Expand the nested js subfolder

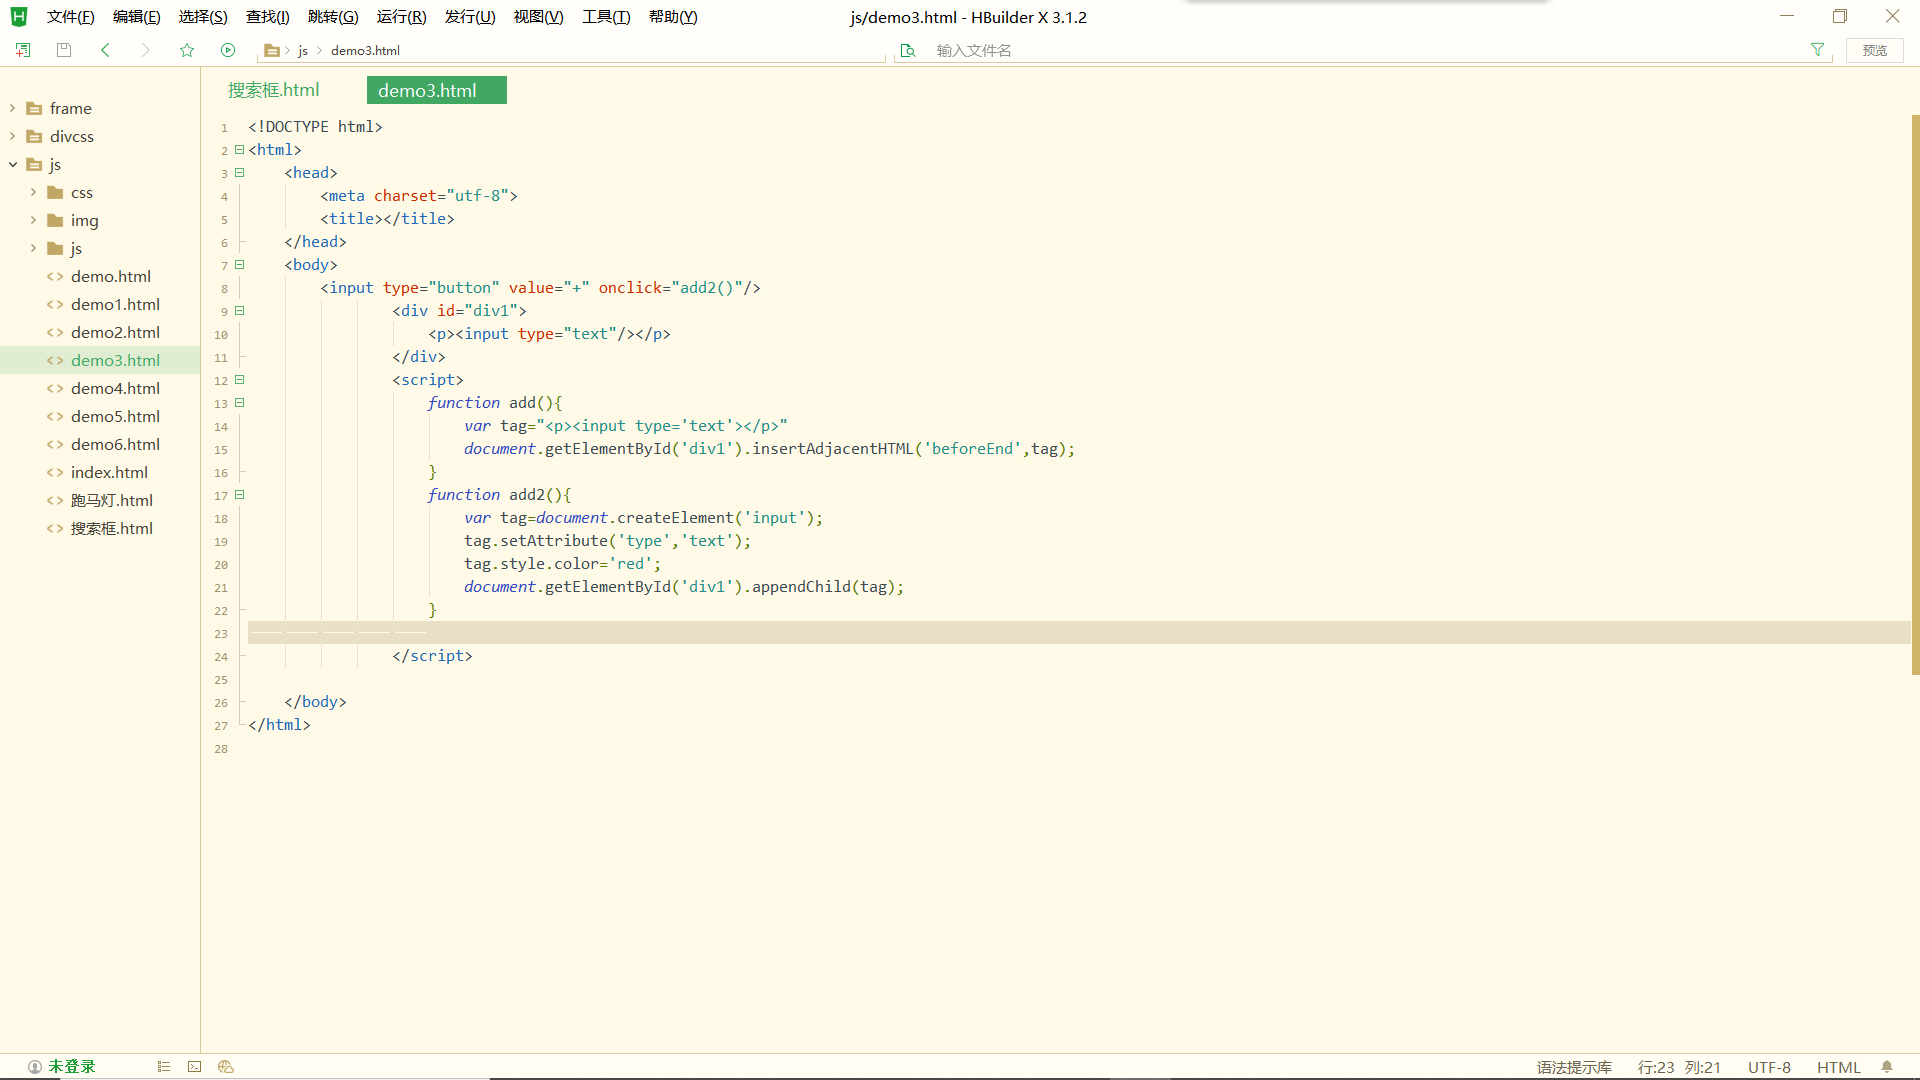[33, 248]
